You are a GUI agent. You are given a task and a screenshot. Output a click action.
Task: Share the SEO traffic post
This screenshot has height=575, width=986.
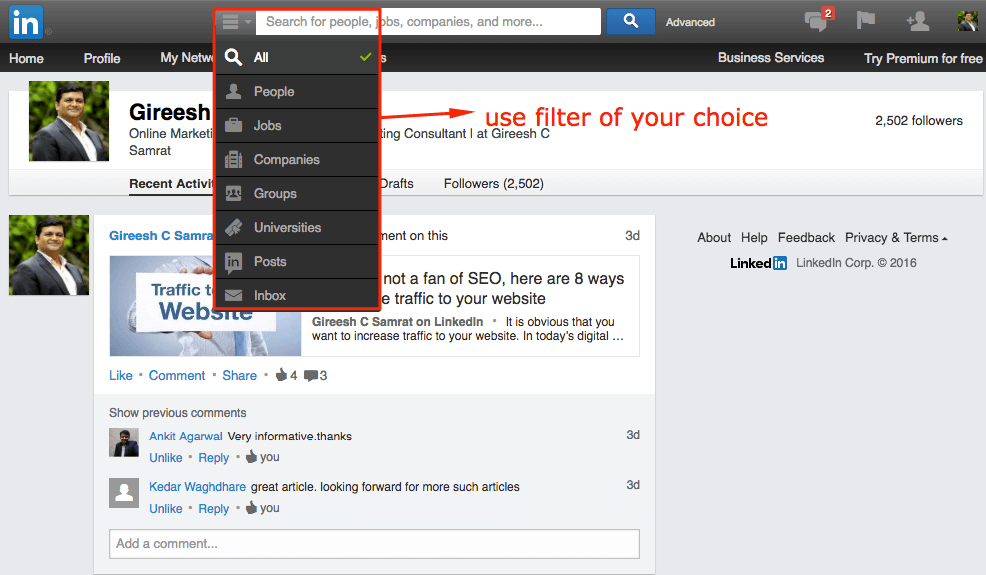coord(240,376)
